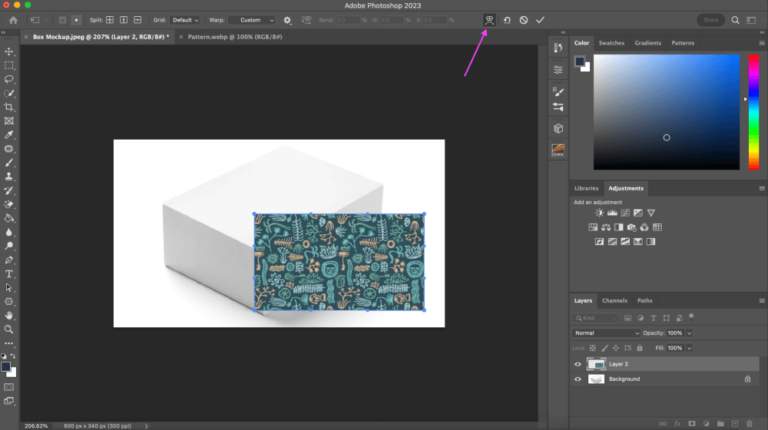Image resolution: width=768 pixels, height=430 pixels.
Task: Click the Share button
Action: 711,20
